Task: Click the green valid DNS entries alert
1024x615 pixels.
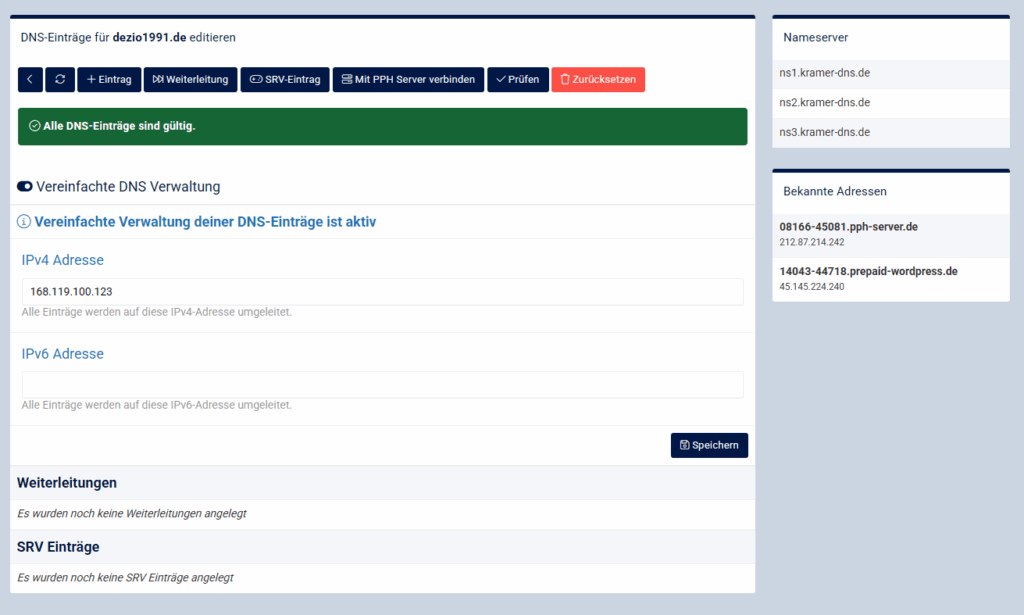Action: pyautogui.click(x=383, y=127)
